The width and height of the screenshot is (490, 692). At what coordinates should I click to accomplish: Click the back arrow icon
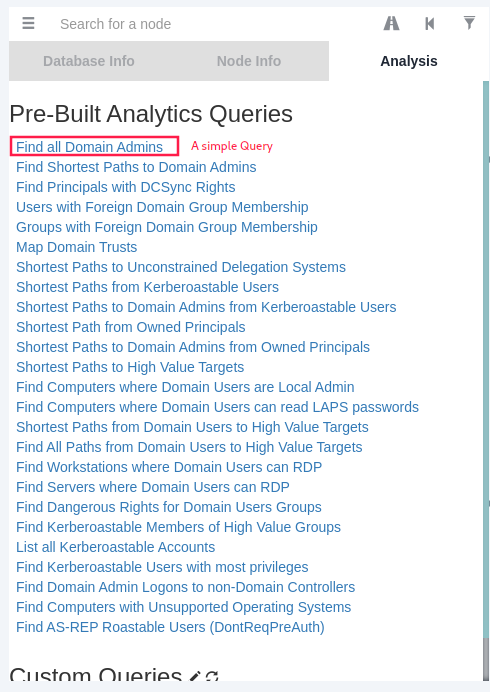coord(430,23)
